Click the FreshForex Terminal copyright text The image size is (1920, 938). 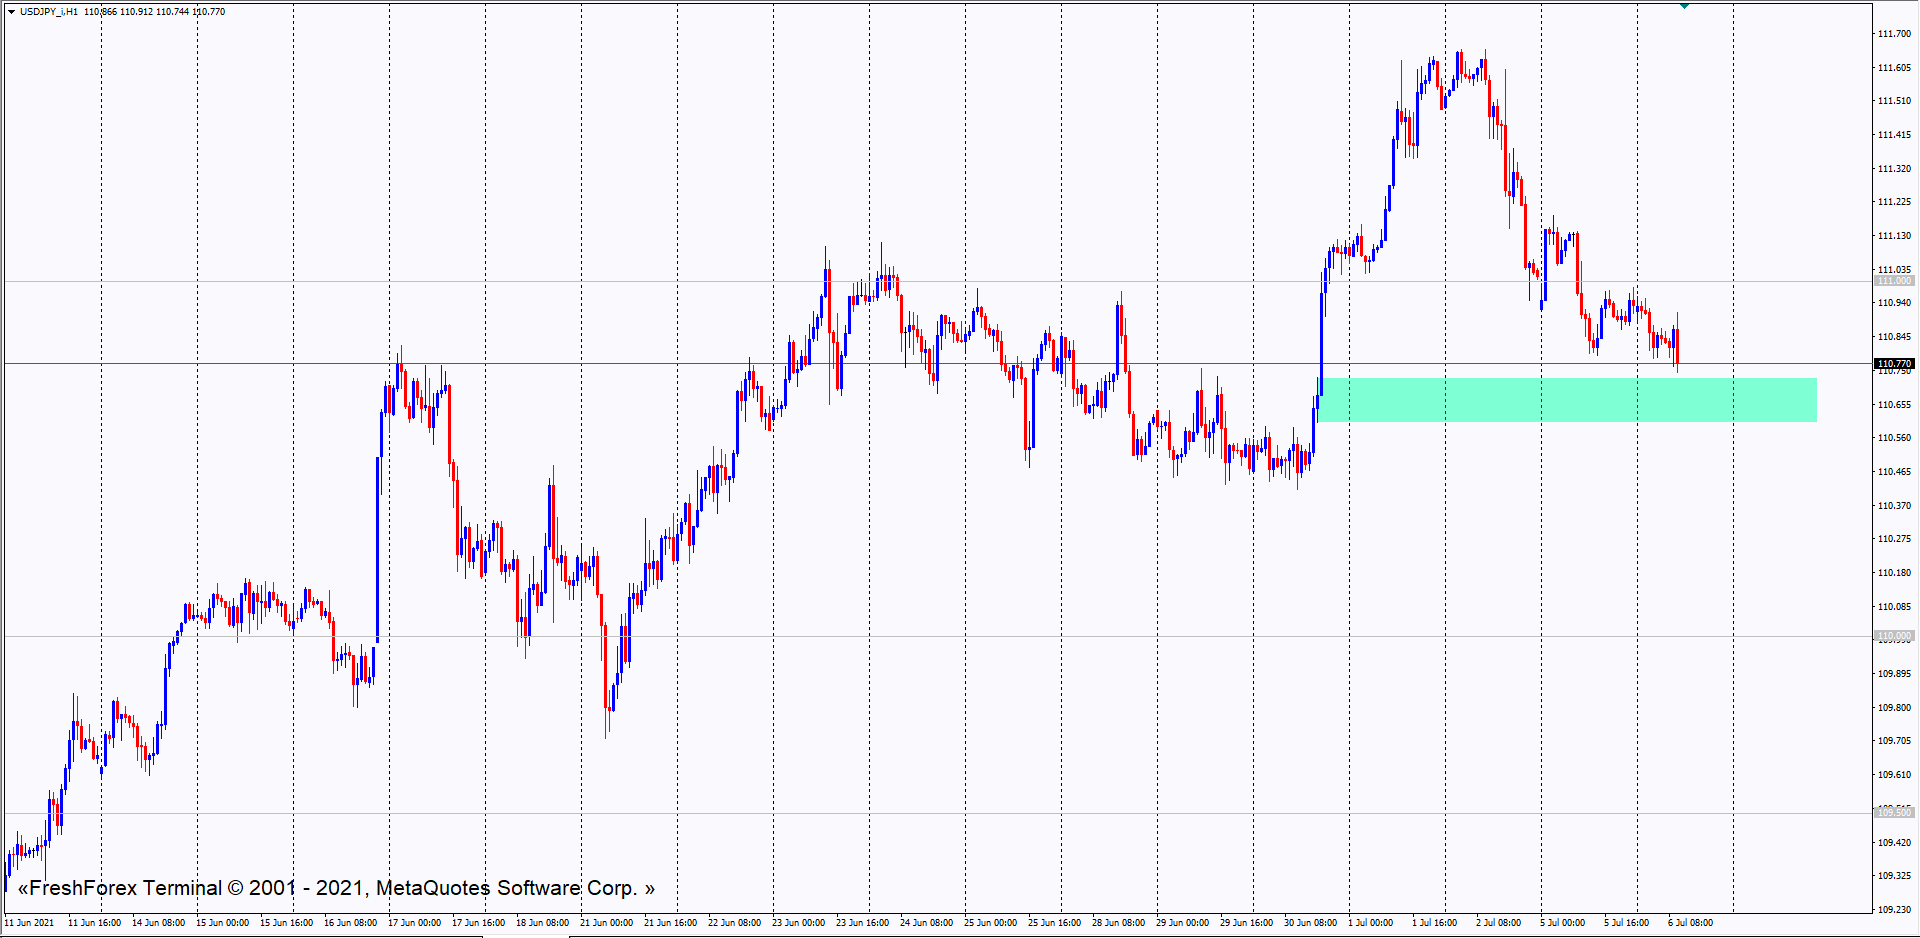pos(336,888)
